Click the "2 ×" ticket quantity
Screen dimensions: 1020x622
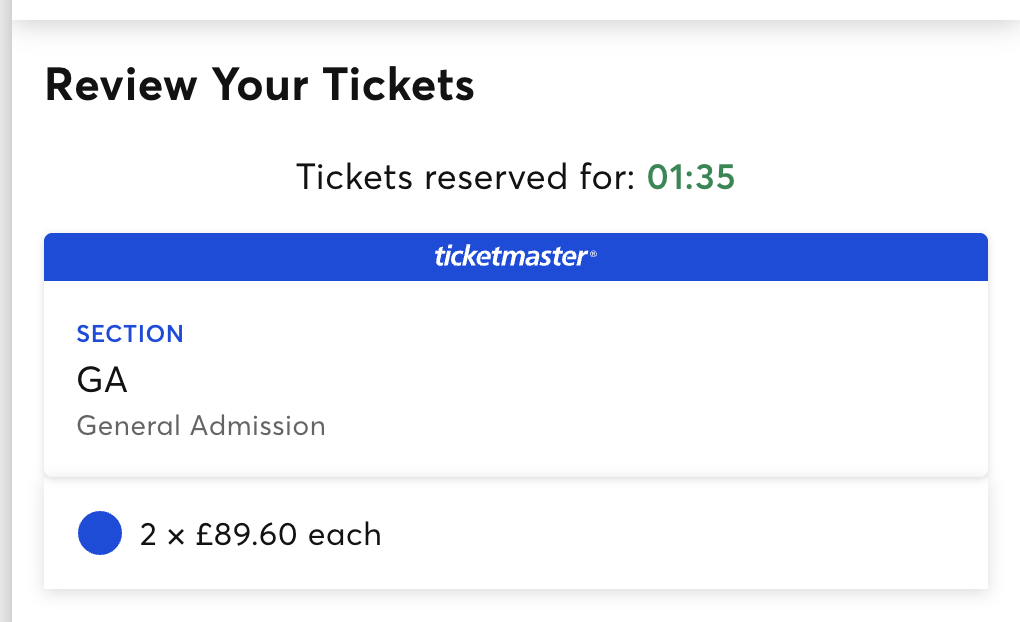[162, 535]
